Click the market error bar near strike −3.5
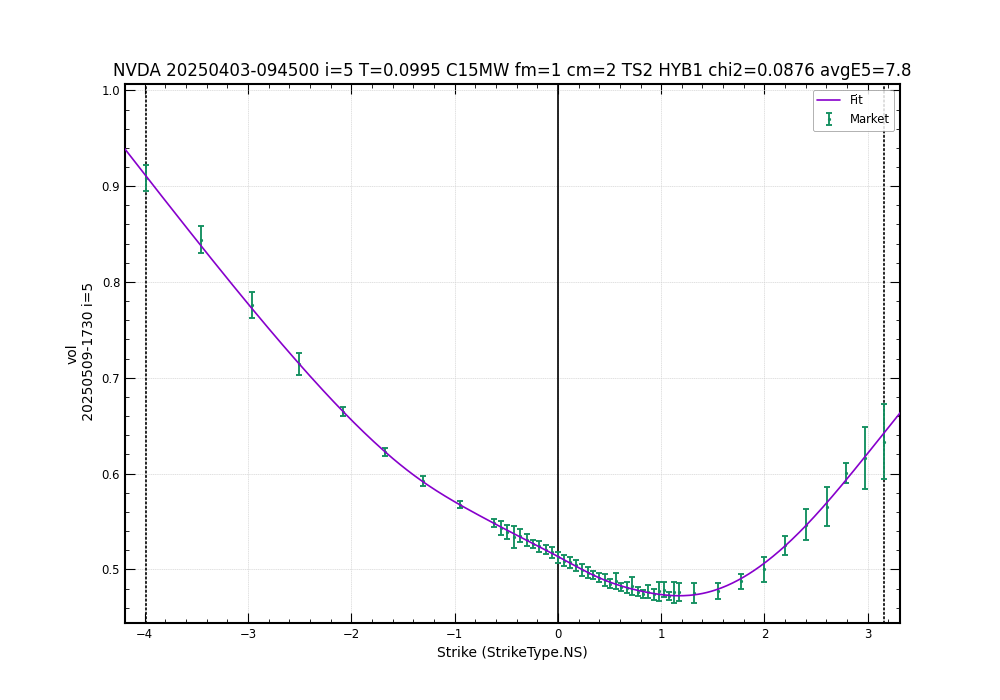The height and width of the screenshot is (700, 1000). pos(201,240)
